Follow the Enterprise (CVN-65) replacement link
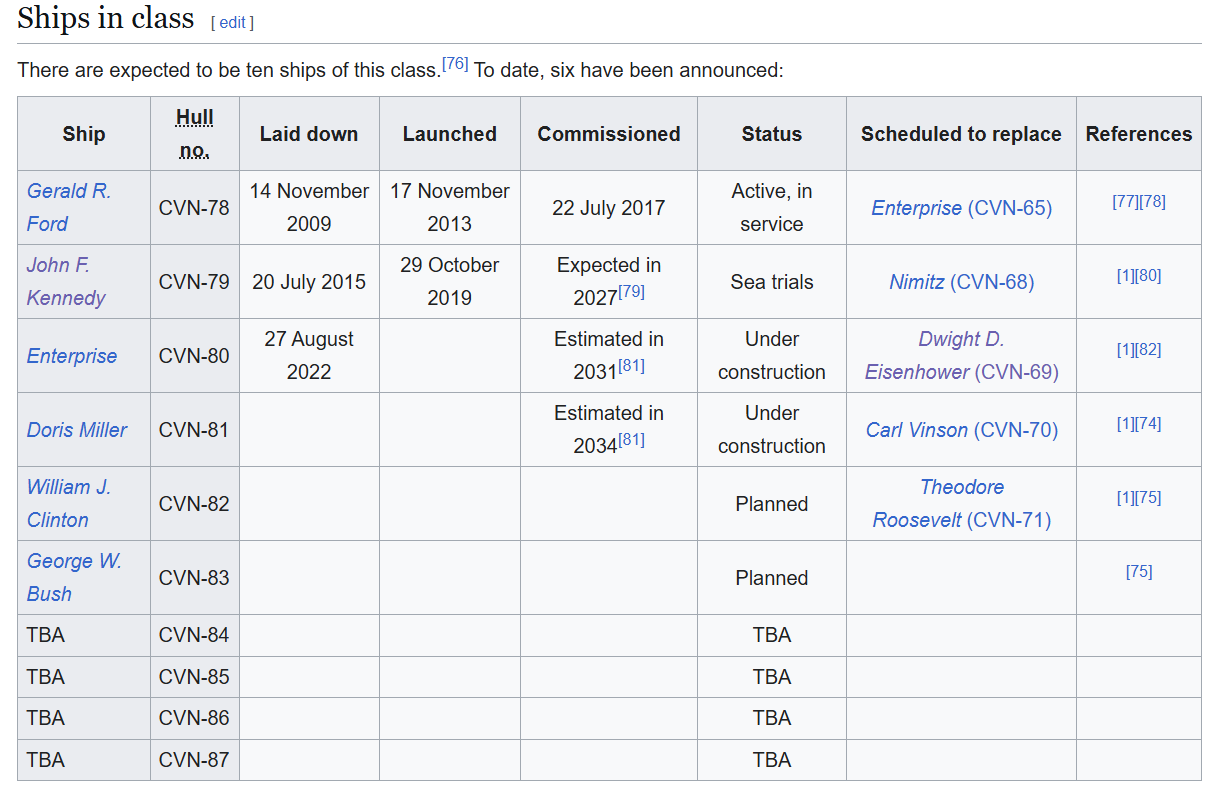The image size is (1215, 807). 962,208
